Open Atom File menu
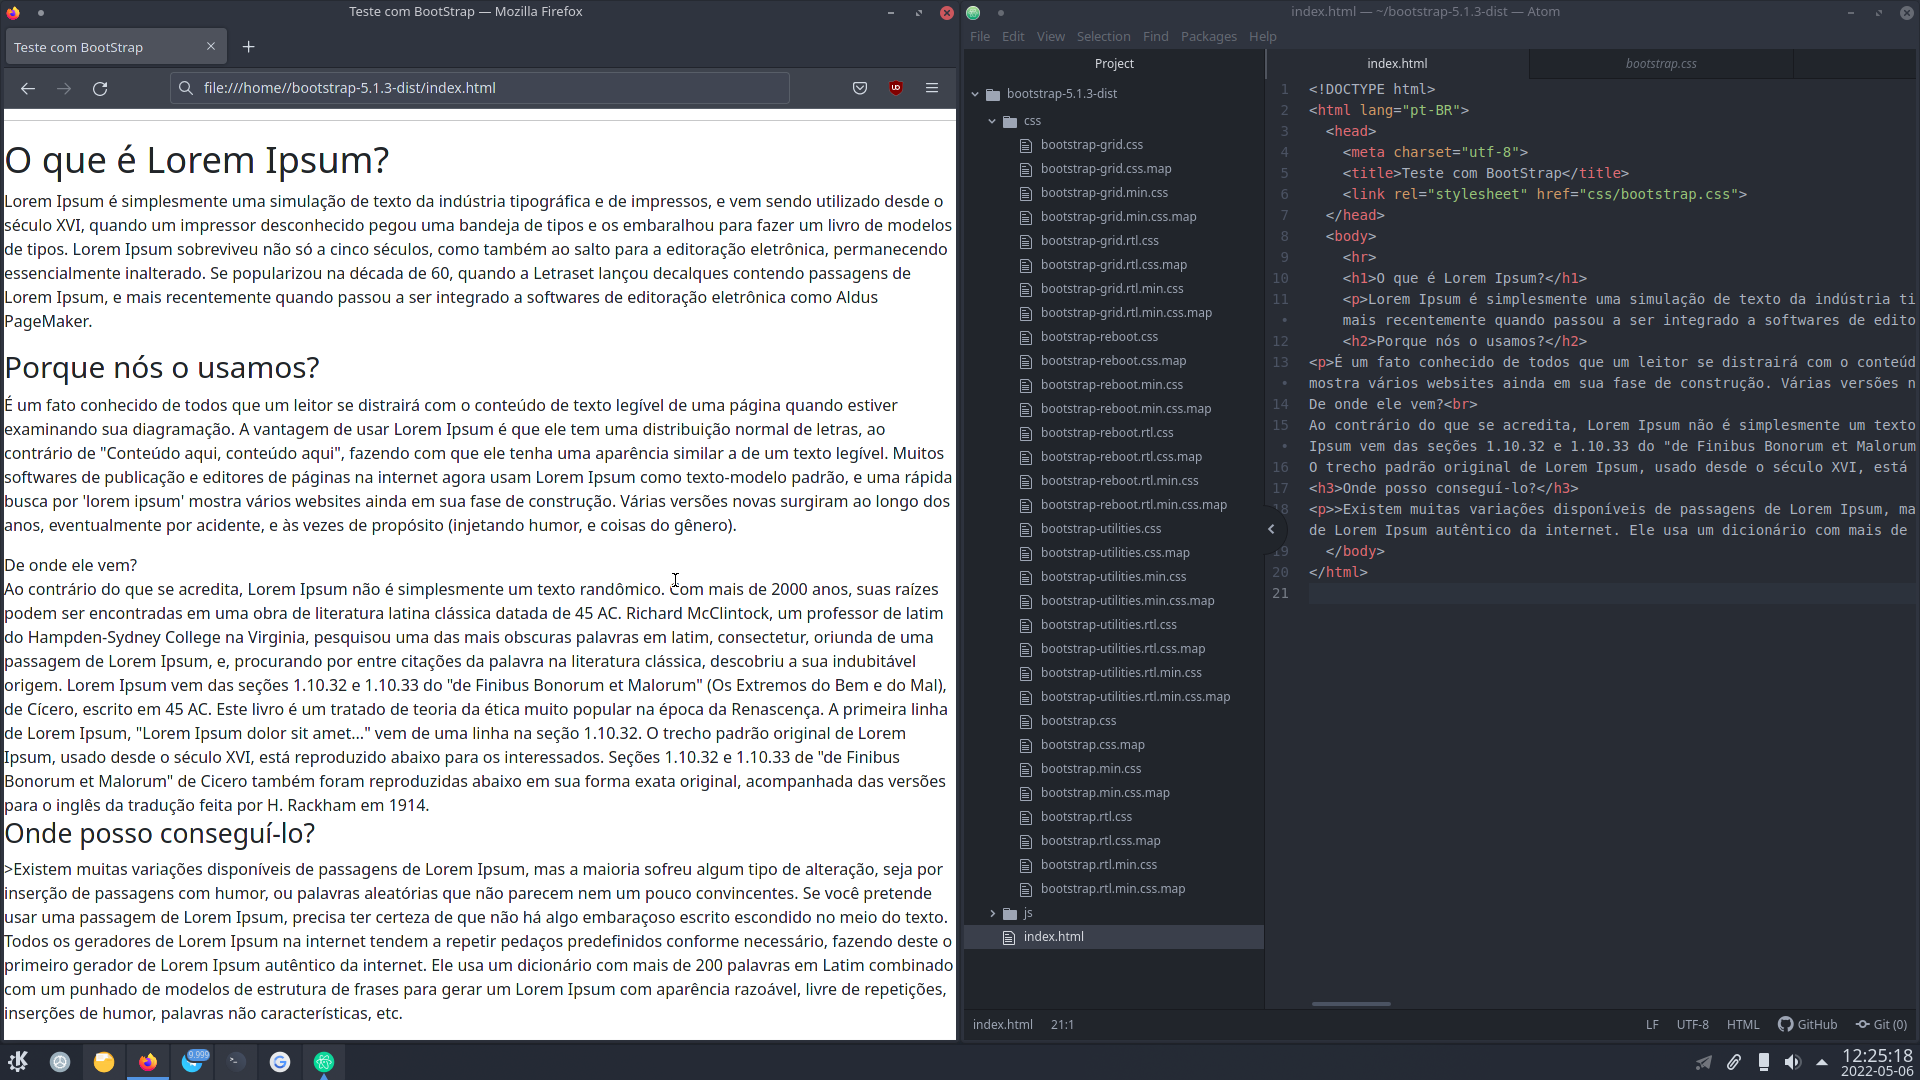The image size is (1920, 1080). point(980,36)
